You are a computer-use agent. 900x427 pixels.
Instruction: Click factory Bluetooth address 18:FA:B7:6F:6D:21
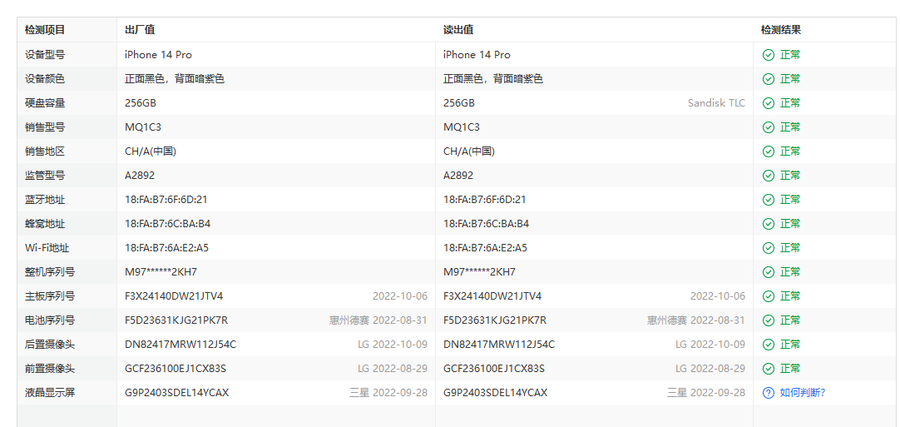(x=166, y=200)
